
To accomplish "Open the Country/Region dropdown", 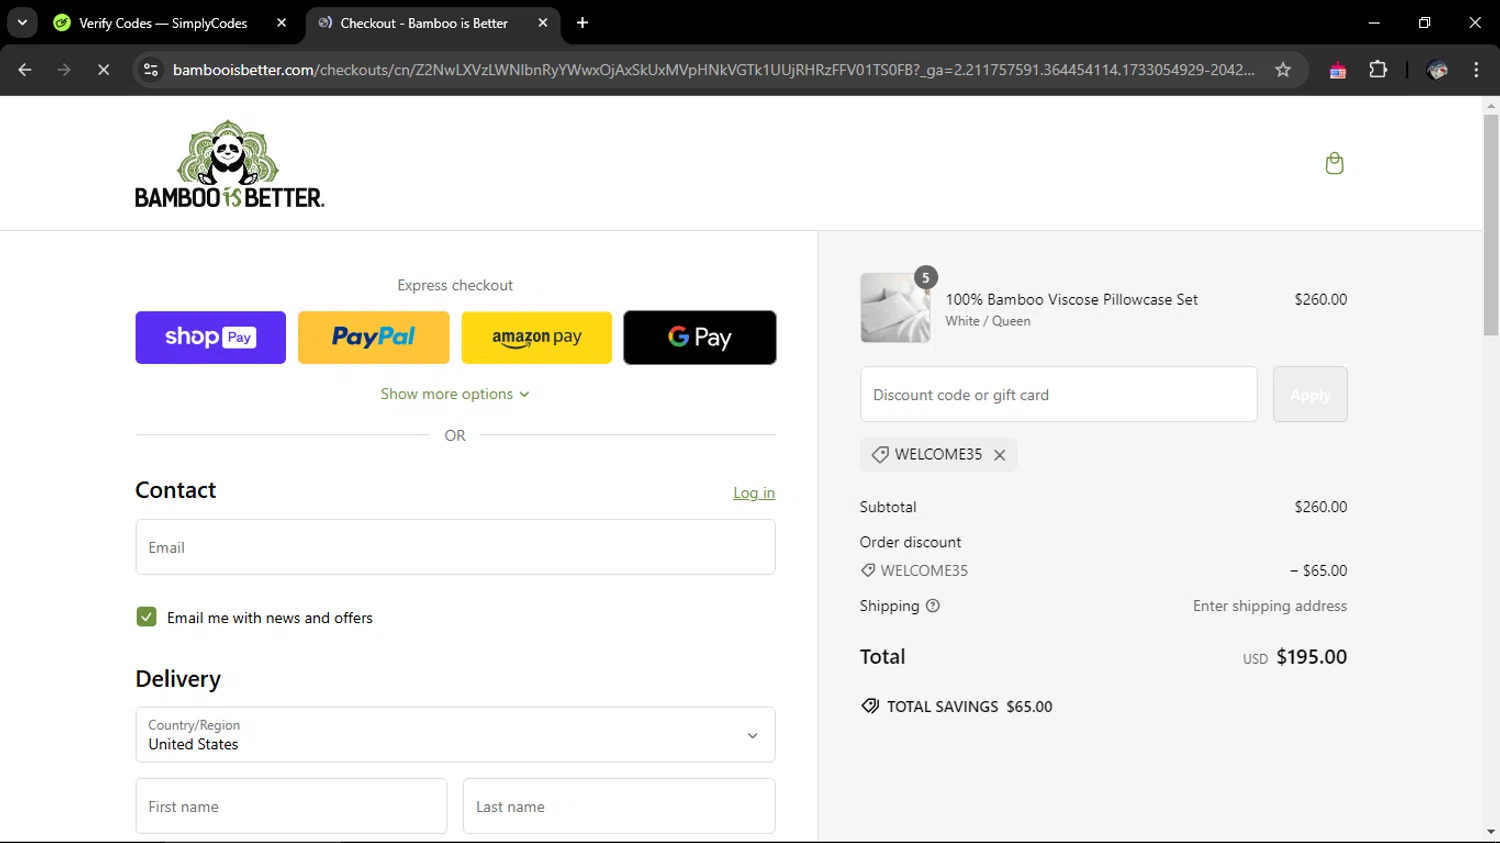I will coord(455,735).
